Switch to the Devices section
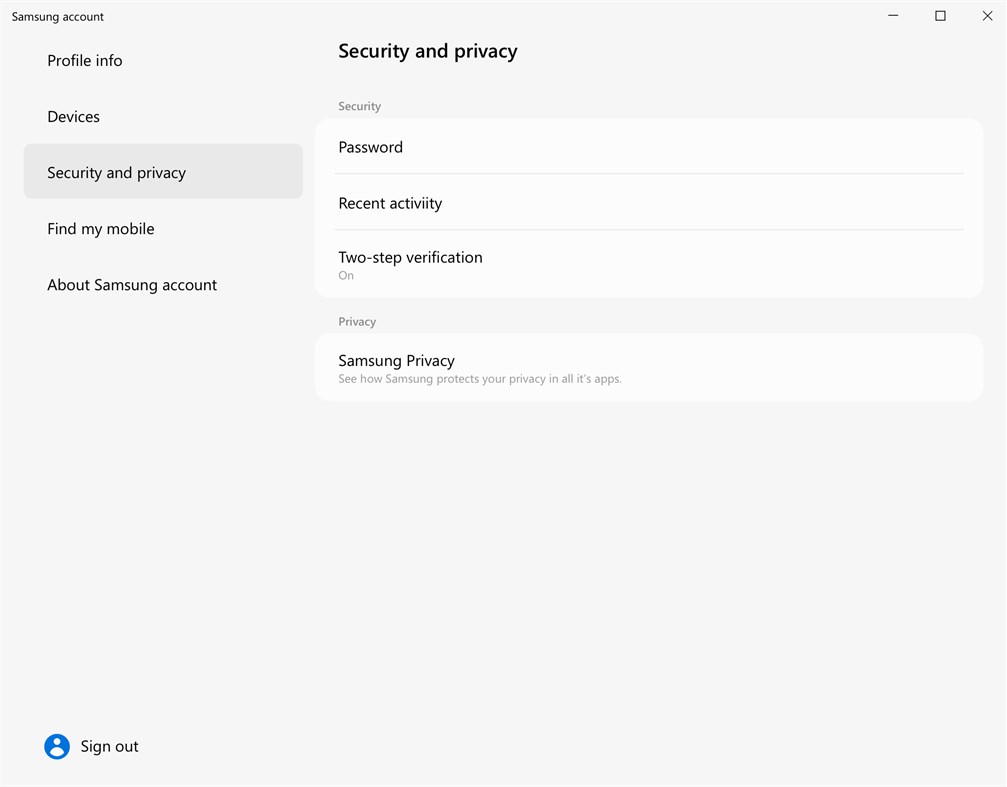The height and width of the screenshot is (787, 1007). tap(73, 116)
